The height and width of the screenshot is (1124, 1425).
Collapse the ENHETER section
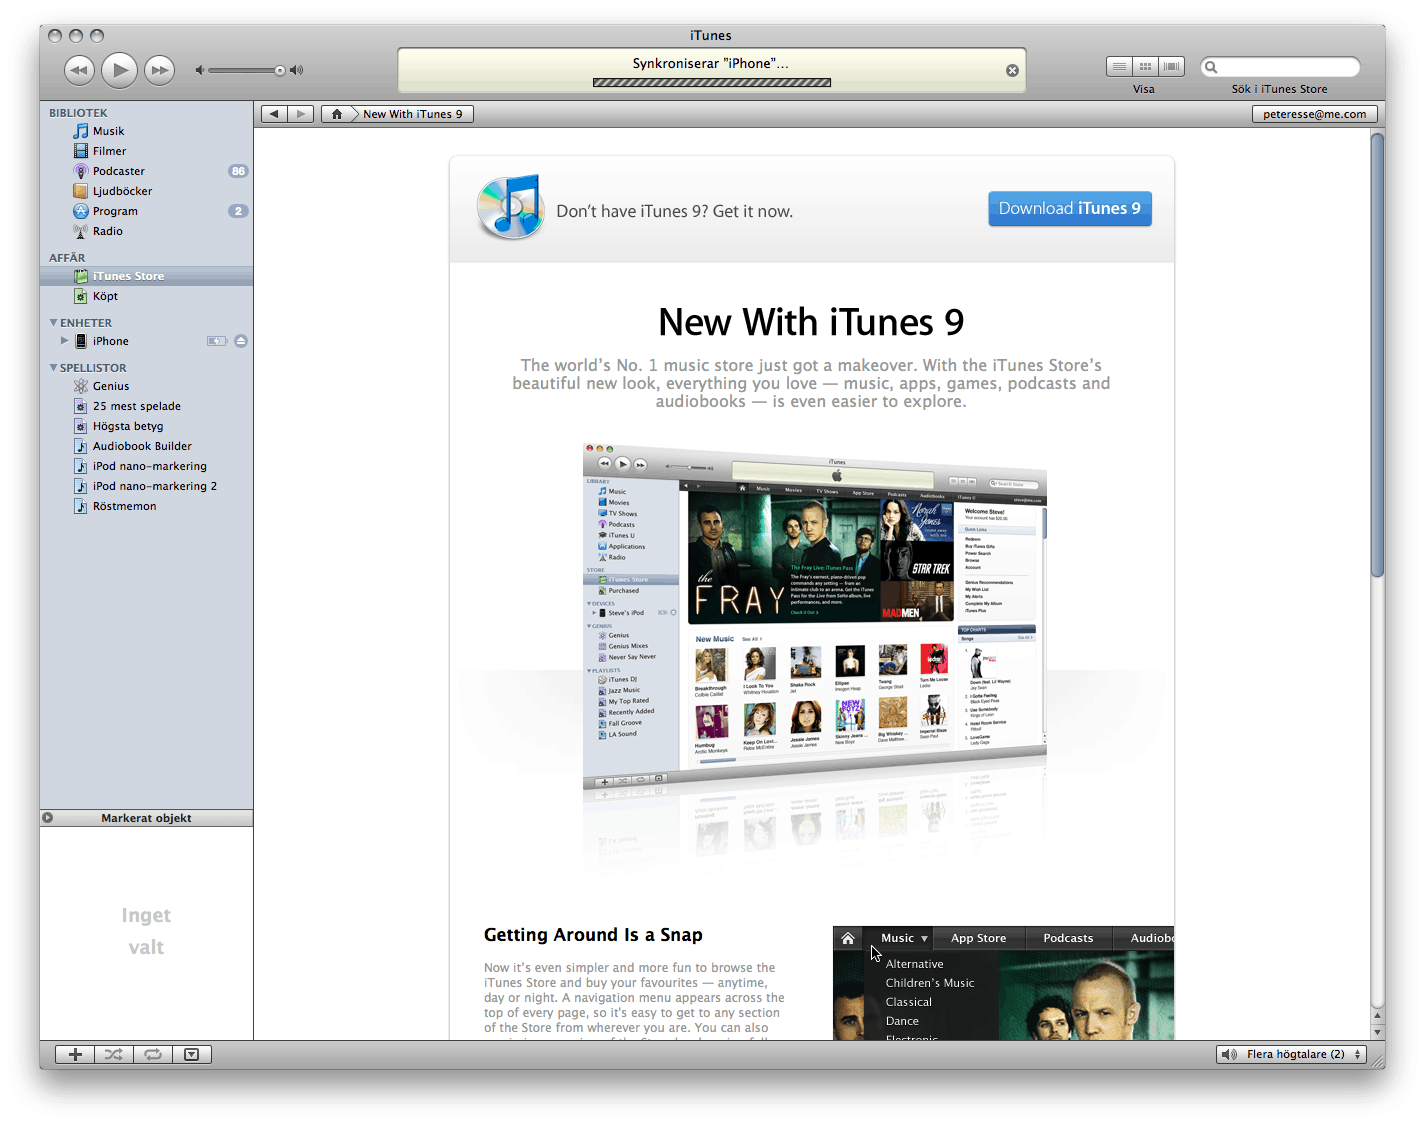point(54,322)
